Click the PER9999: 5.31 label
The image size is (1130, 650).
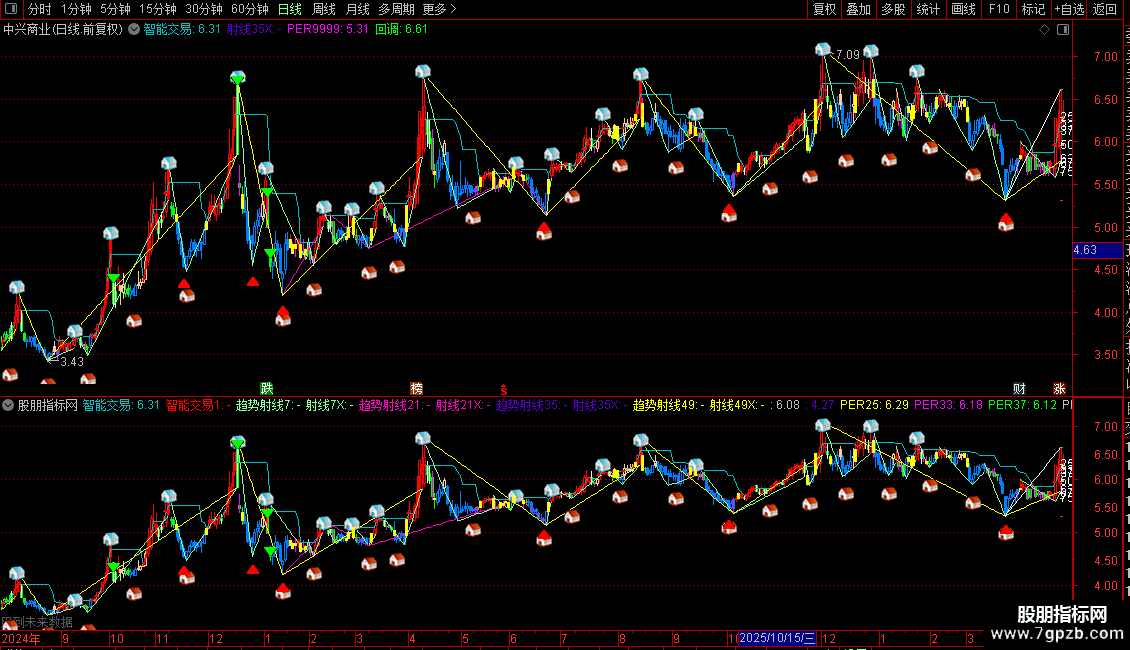point(328,30)
